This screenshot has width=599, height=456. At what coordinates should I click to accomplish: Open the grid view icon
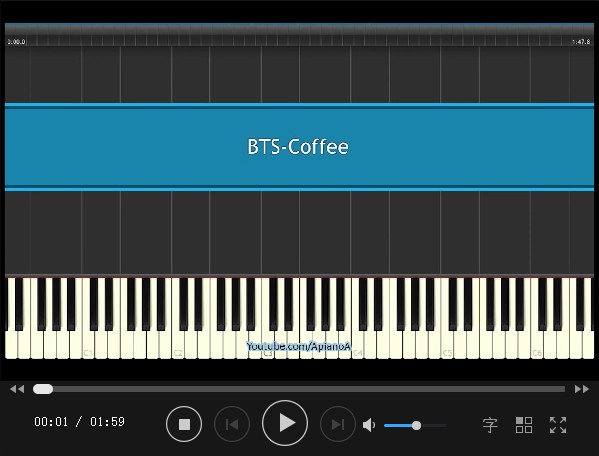524,425
